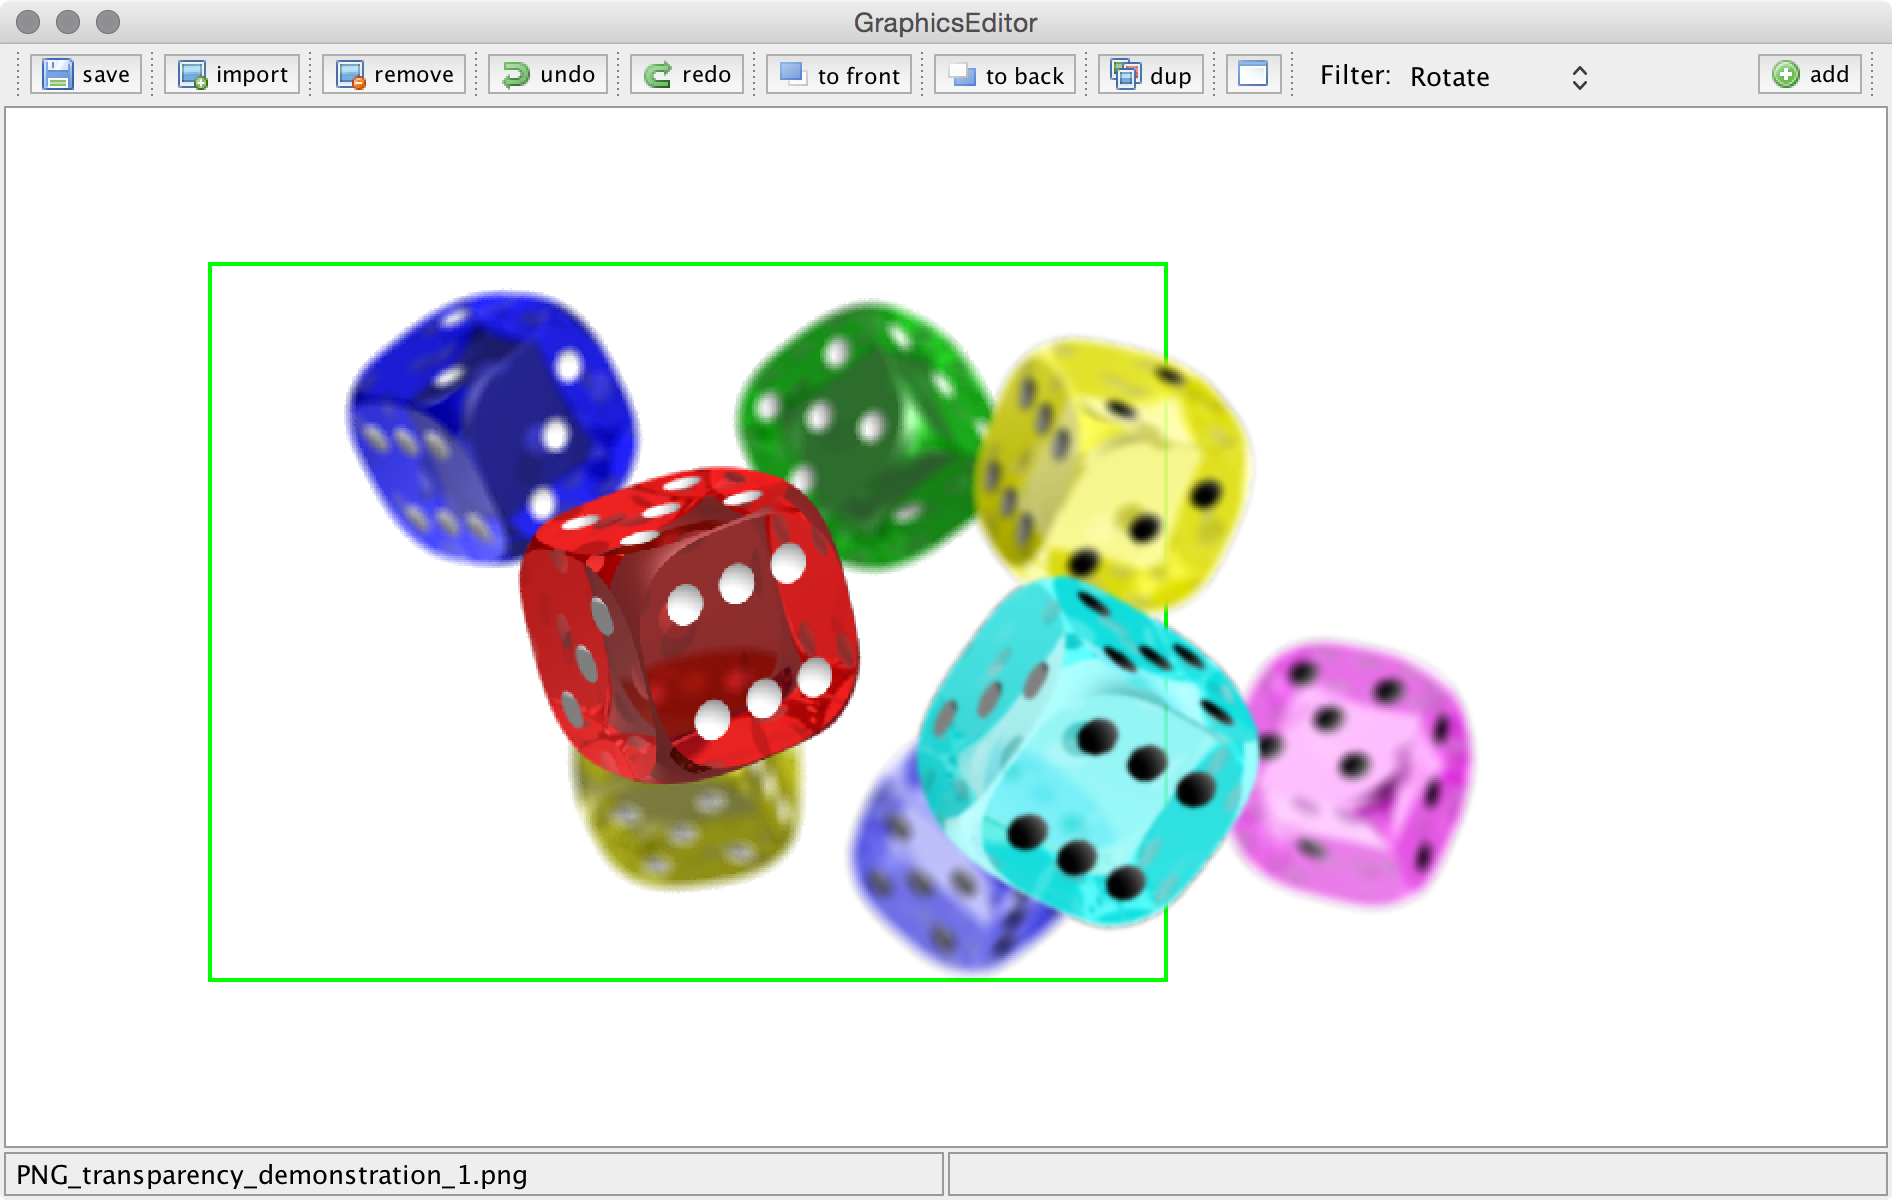1892x1200 pixels.
Task: Send the selected image to back
Action: tap(1005, 75)
